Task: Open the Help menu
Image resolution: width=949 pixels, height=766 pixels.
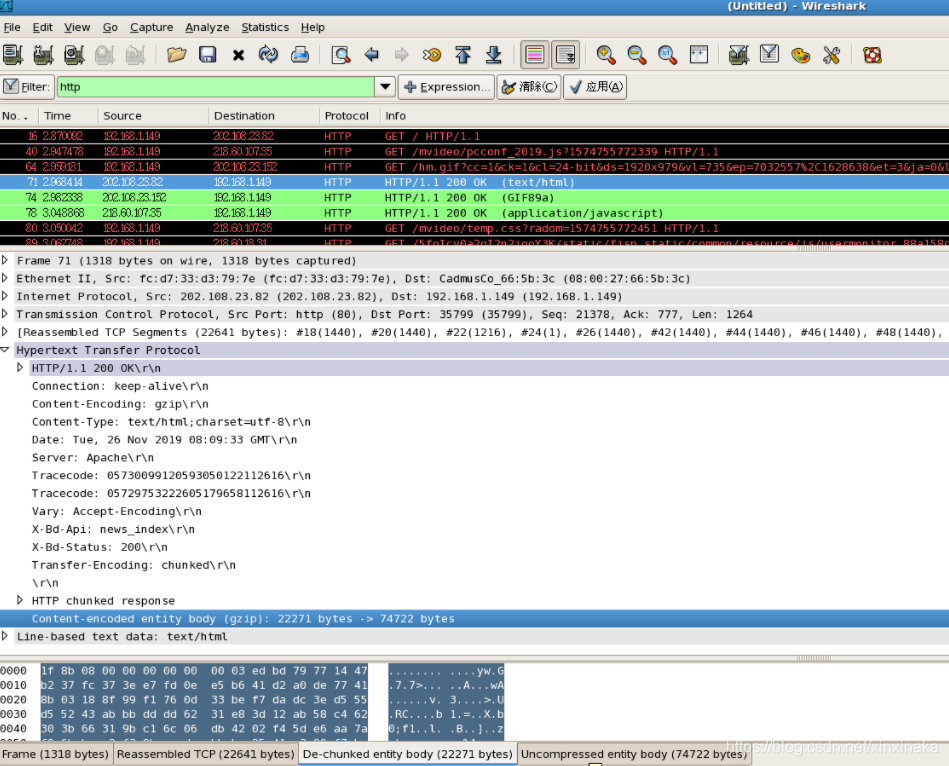Action: [x=313, y=27]
